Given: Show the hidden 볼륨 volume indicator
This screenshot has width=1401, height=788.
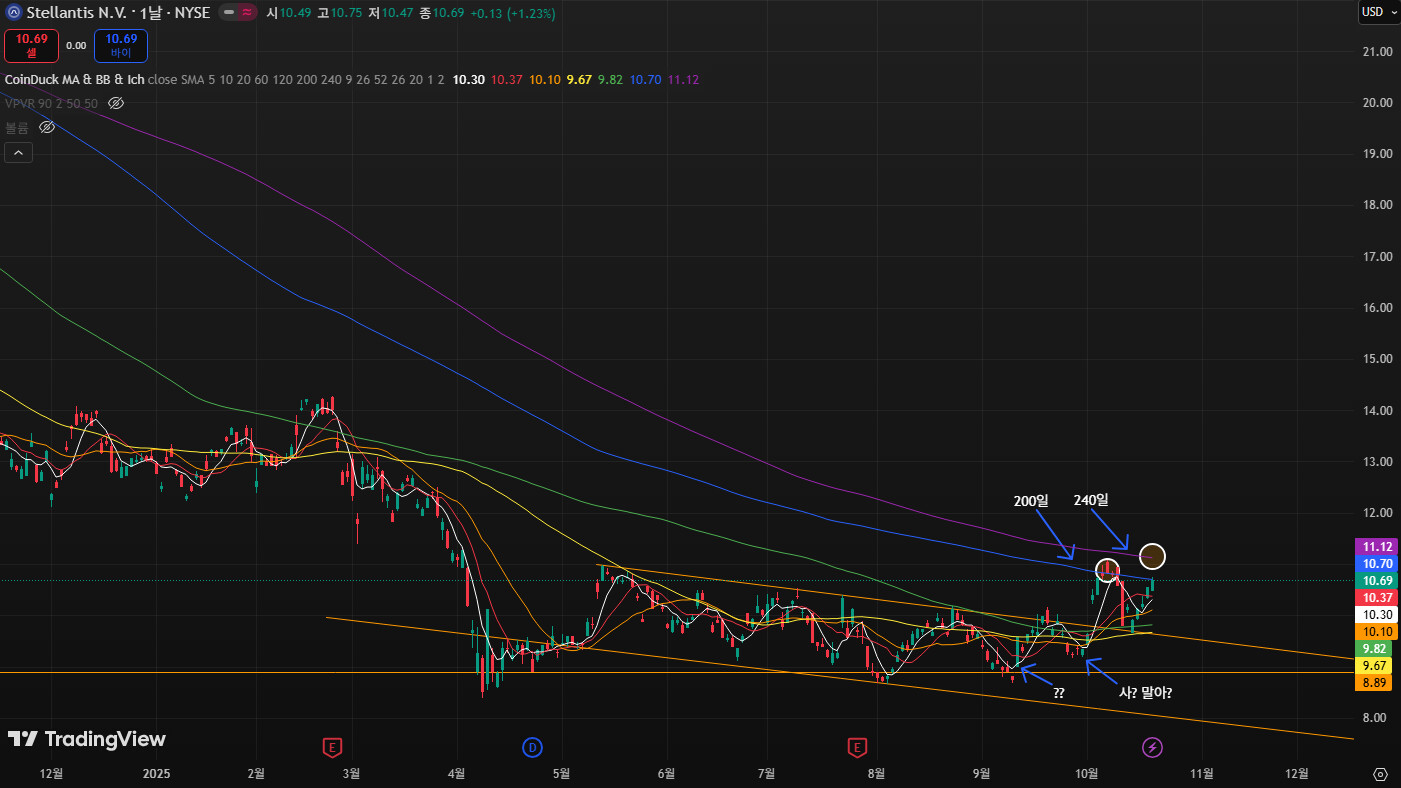Looking at the screenshot, I should [46, 127].
